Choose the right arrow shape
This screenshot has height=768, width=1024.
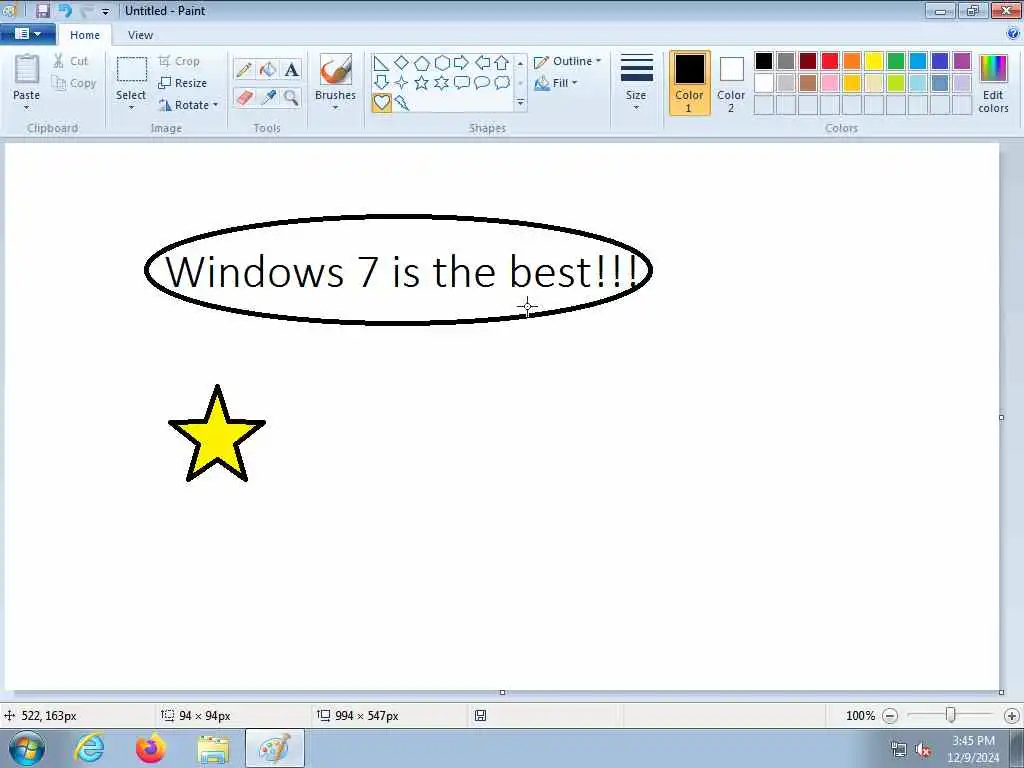[x=461, y=63]
